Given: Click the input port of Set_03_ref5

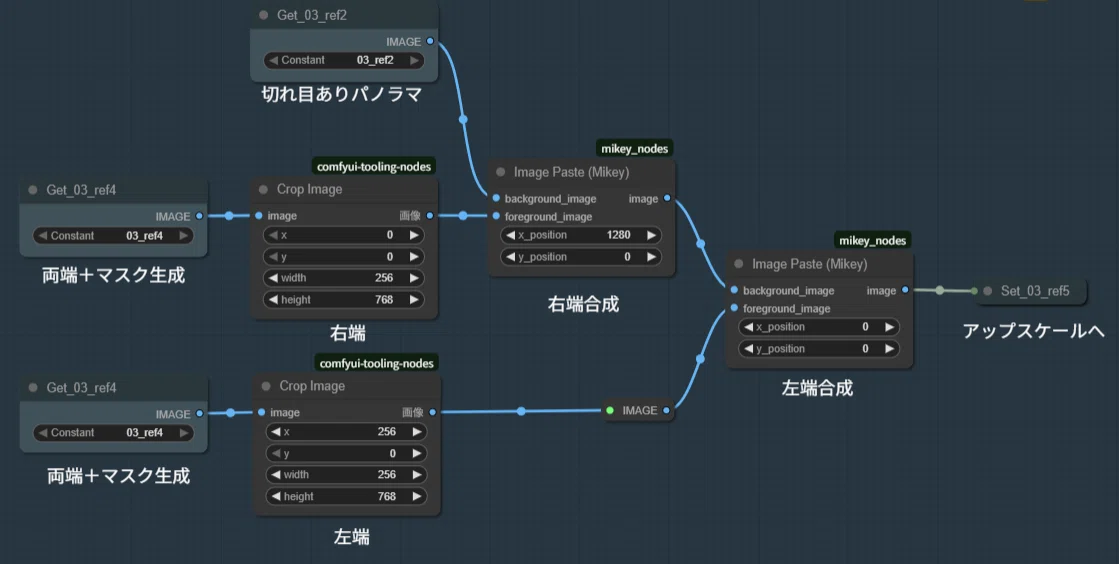Looking at the screenshot, I should (x=974, y=291).
